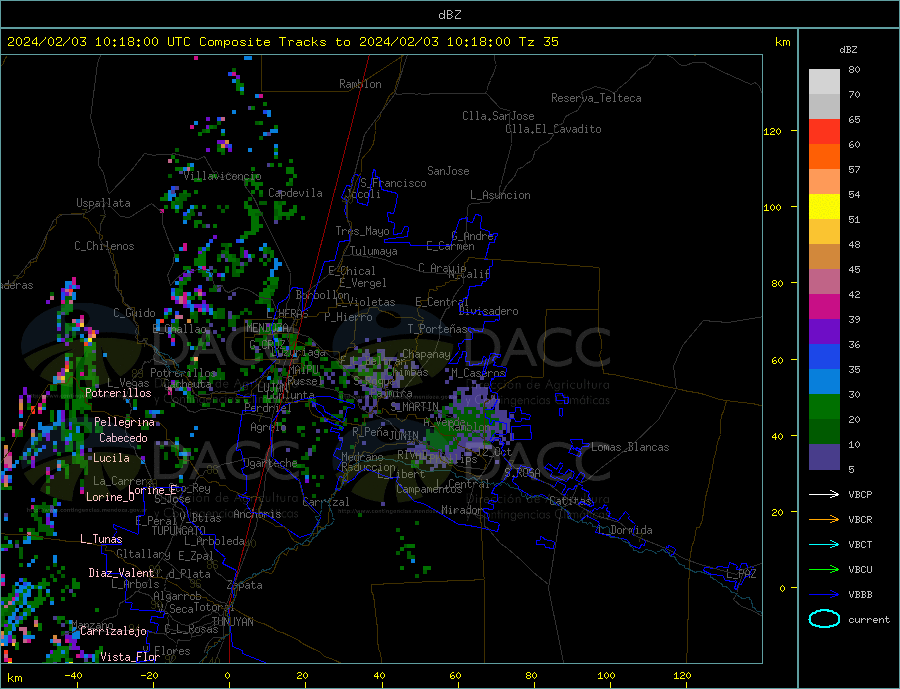Click the UTC Composite Tracks timestamp header
Screen dimensions: 900x689
pyautogui.click(x=282, y=42)
